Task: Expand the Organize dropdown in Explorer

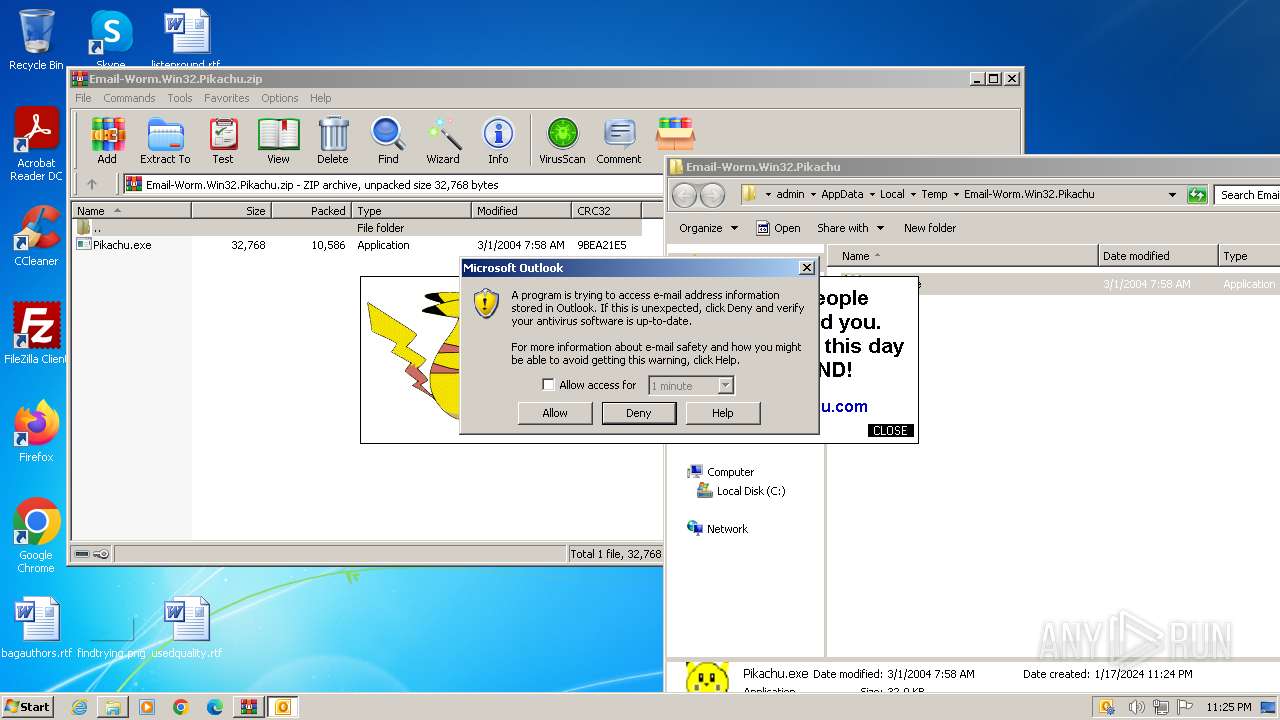Action: click(708, 228)
